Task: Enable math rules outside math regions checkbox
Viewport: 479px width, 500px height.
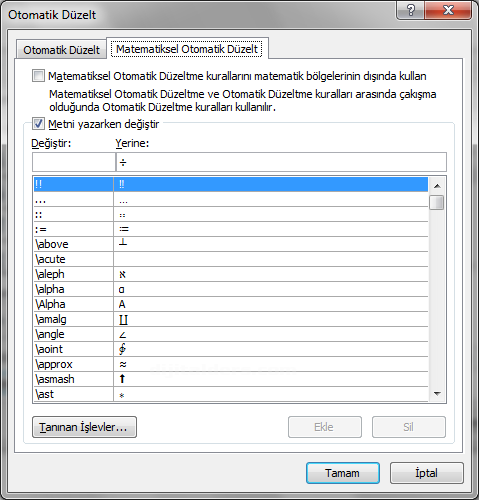Action: [x=38, y=76]
